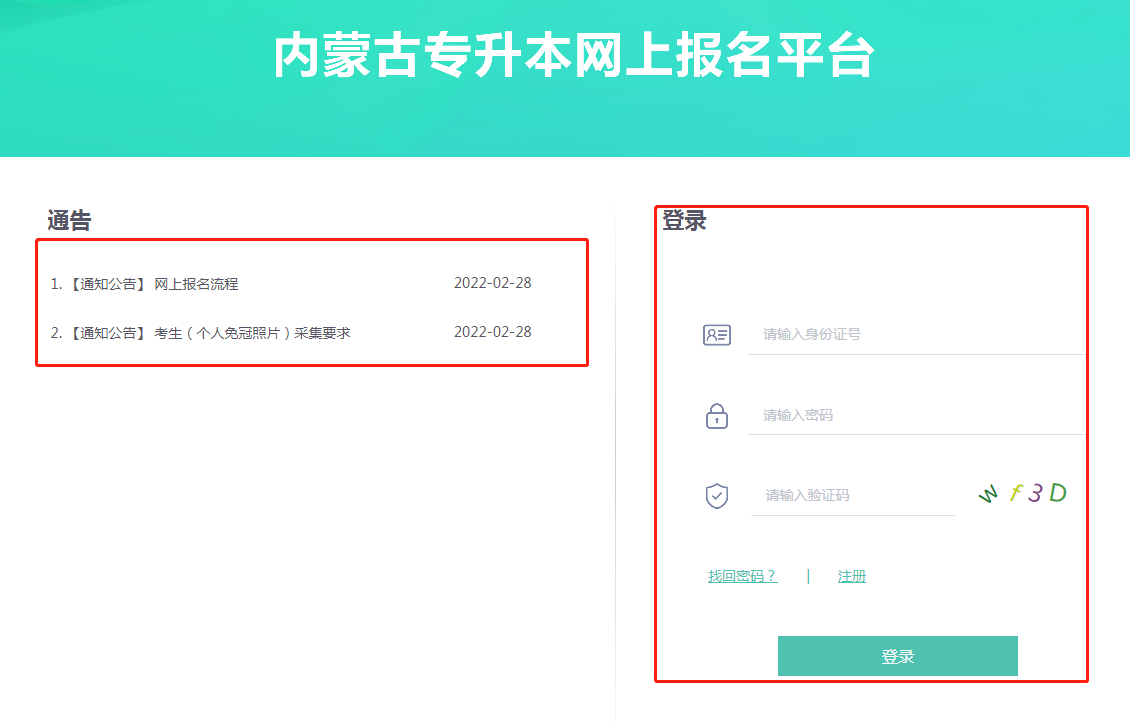Click the ID card icon beside the ID field
The width and height of the screenshot is (1130, 723).
click(x=716, y=336)
